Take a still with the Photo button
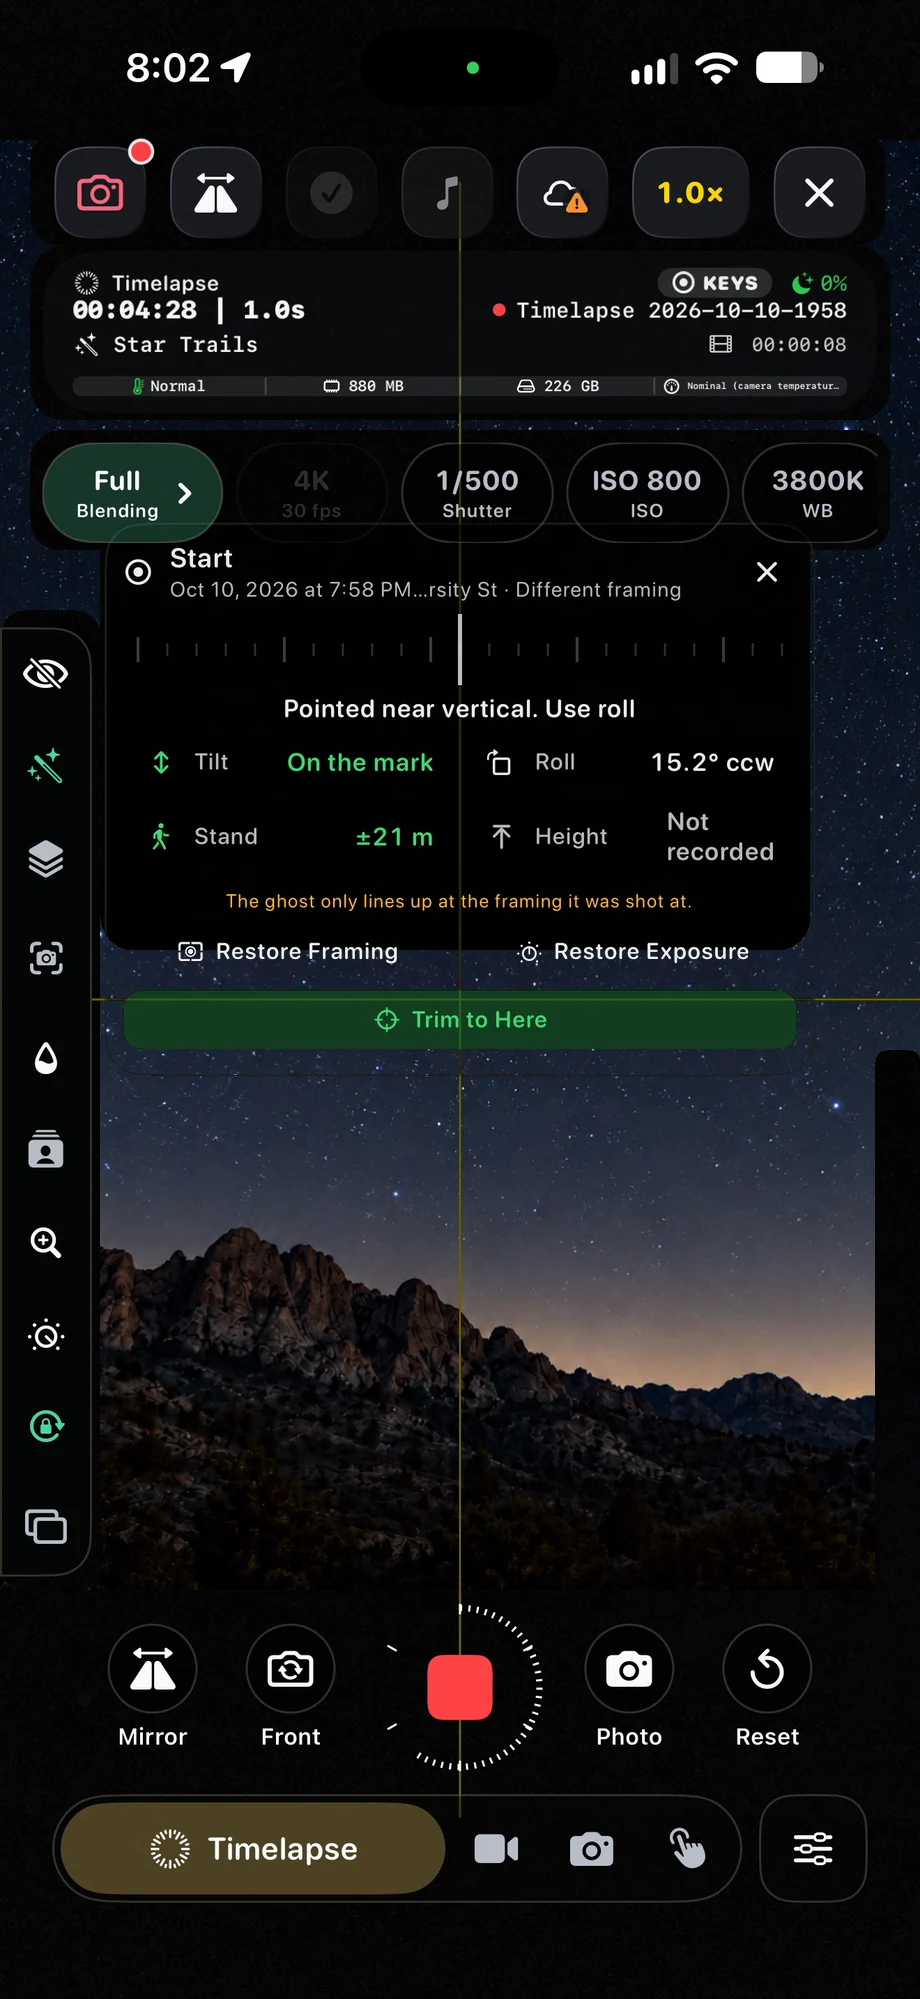Screen dimensions: 920x1999 (x=629, y=1687)
